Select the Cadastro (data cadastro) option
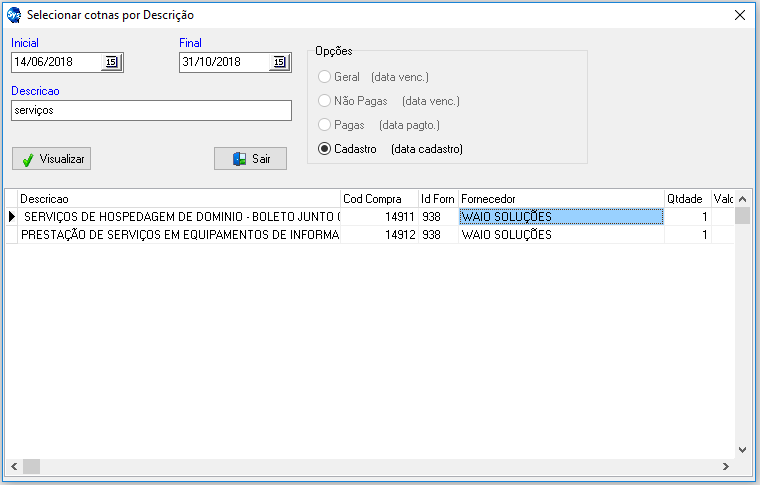The width and height of the screenshot is (760, 485). tap(324, 149)
